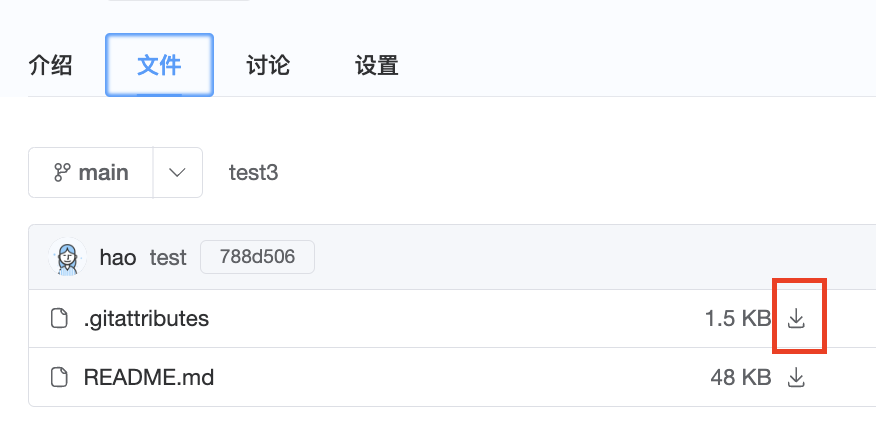Click the git branch icon beside main
Viewport: 876px width, 448px height.
click(x=62, y=173)
